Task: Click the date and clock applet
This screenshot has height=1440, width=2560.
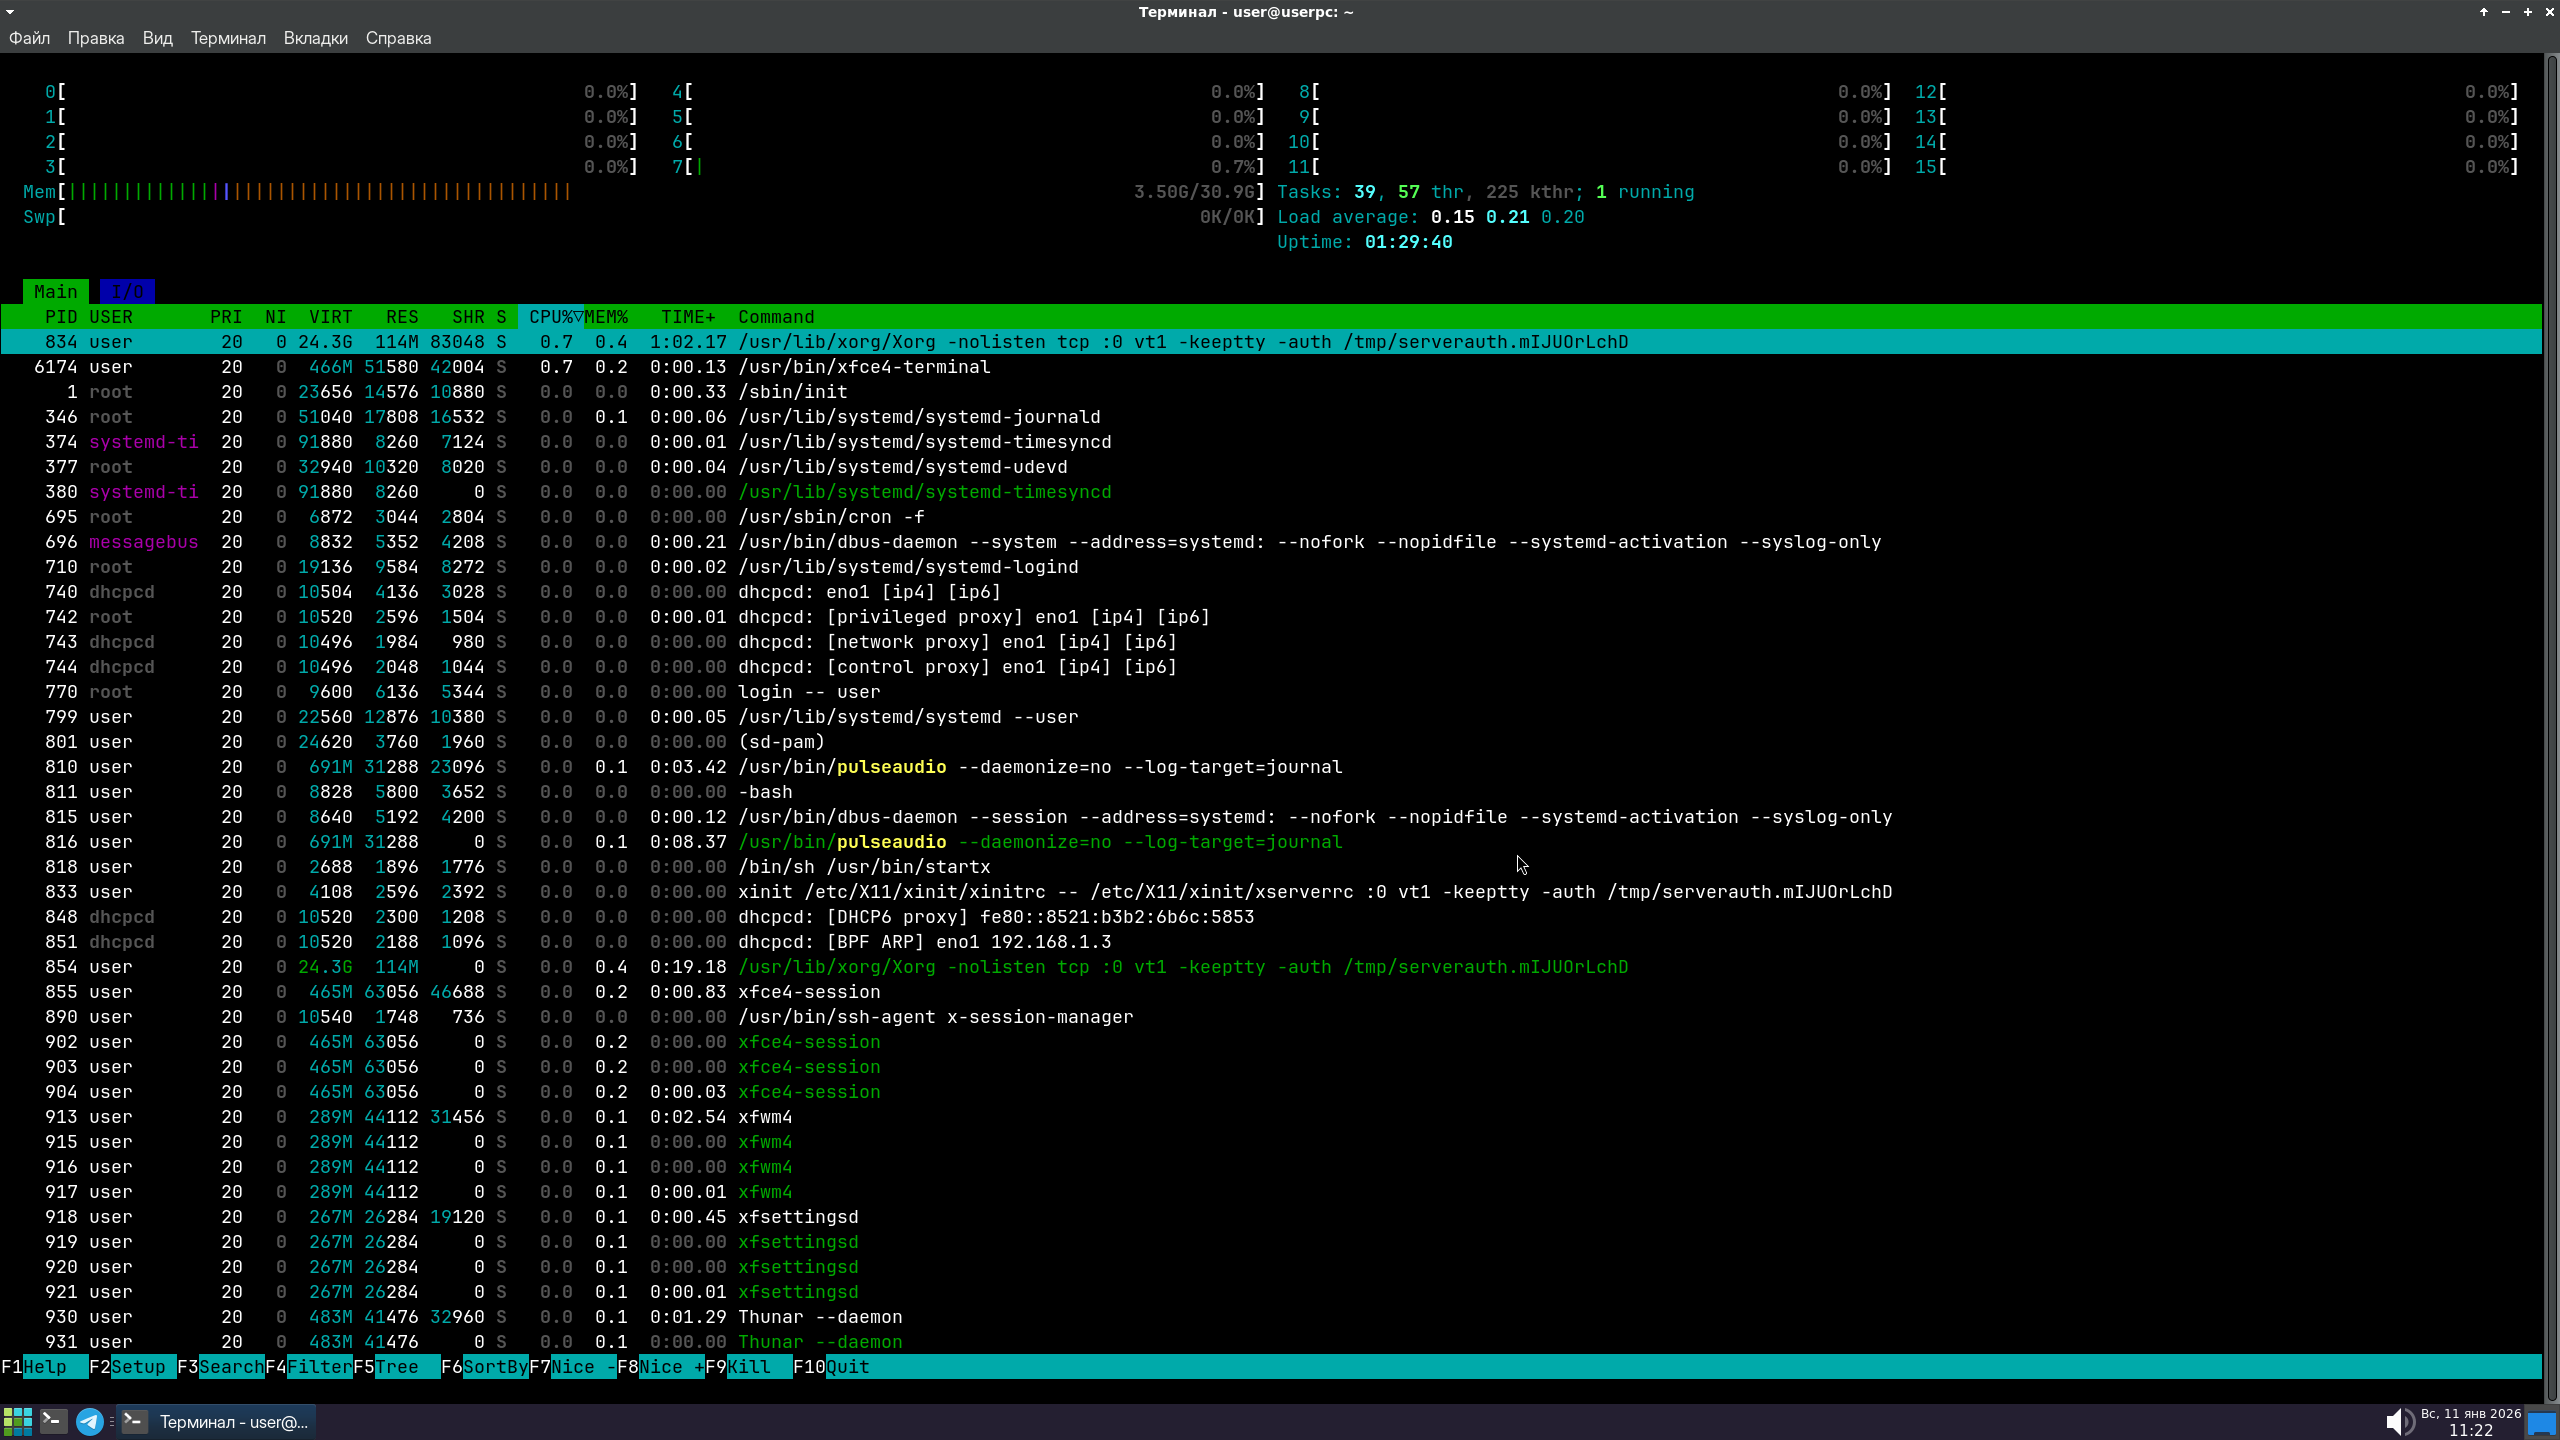Action: point(2470,1421)
